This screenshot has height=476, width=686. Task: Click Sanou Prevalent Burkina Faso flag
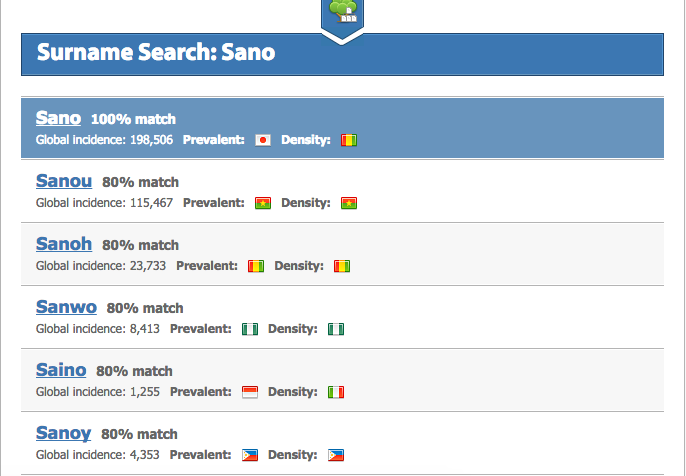[x=263, y=203]
